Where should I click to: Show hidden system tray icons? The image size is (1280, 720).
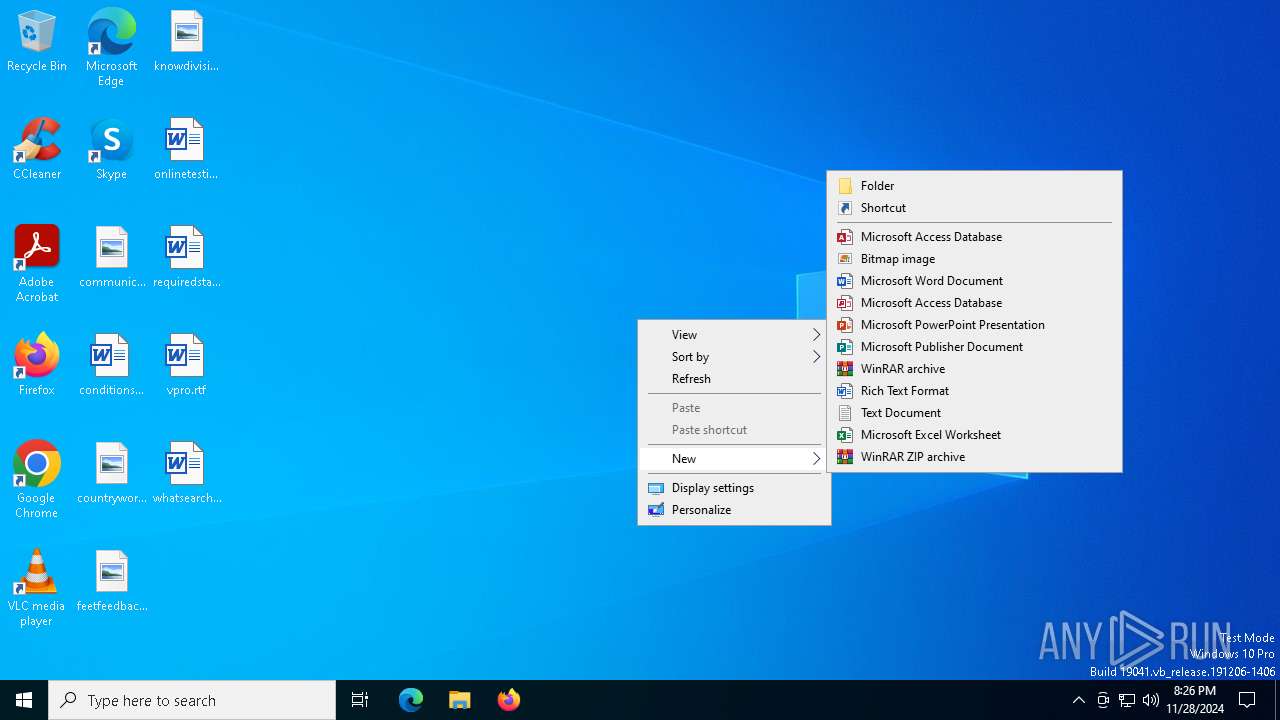[1079, 700]
